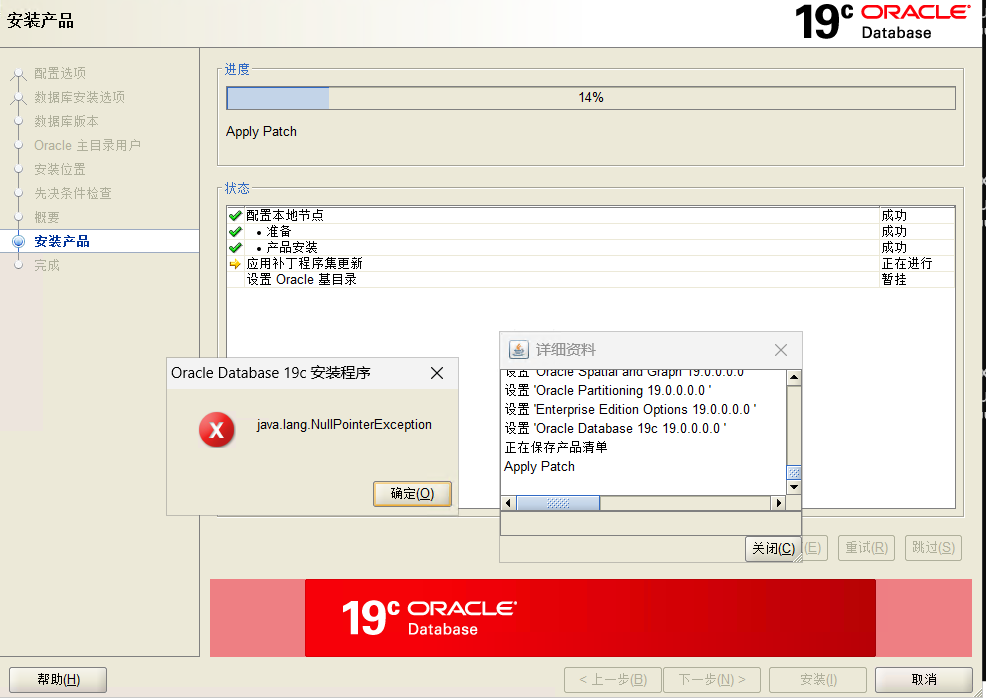Select the 安装位置 step
Image resolution: width=986 pixels, height=700 pixels.
click(x=60, y=169)
